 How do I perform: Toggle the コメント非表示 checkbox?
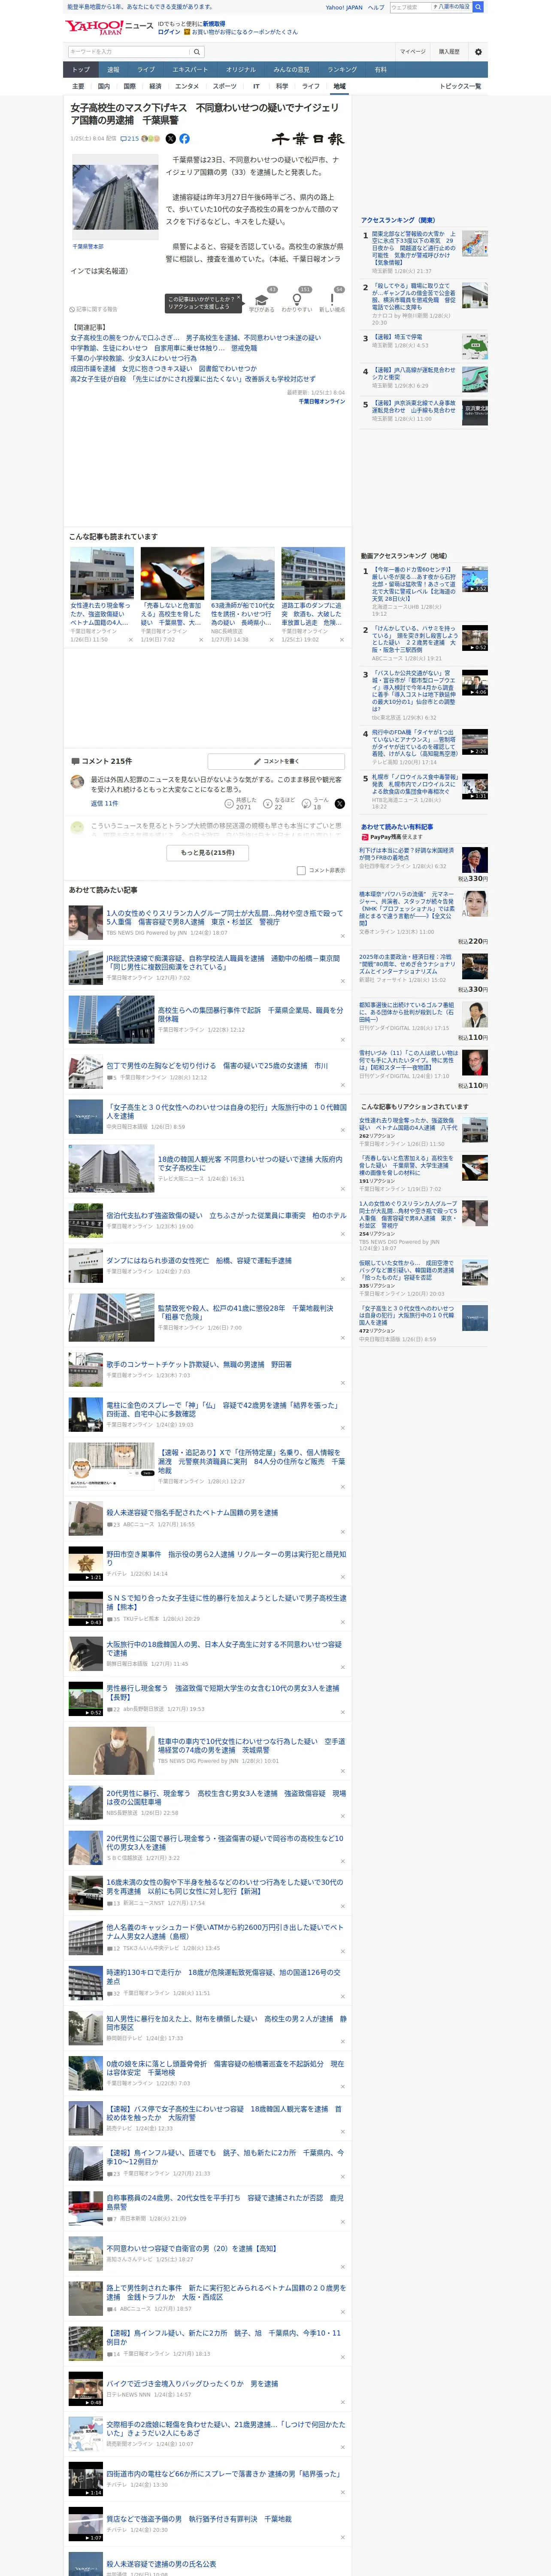(x=301, y=870)
